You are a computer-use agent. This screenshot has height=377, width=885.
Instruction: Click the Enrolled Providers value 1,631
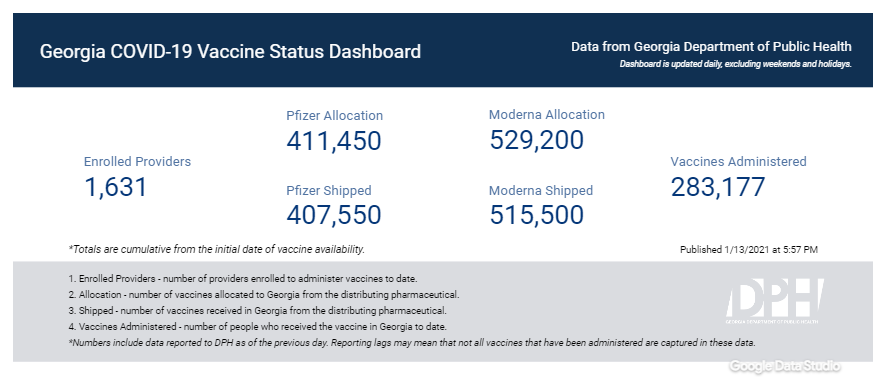point(116,187)
